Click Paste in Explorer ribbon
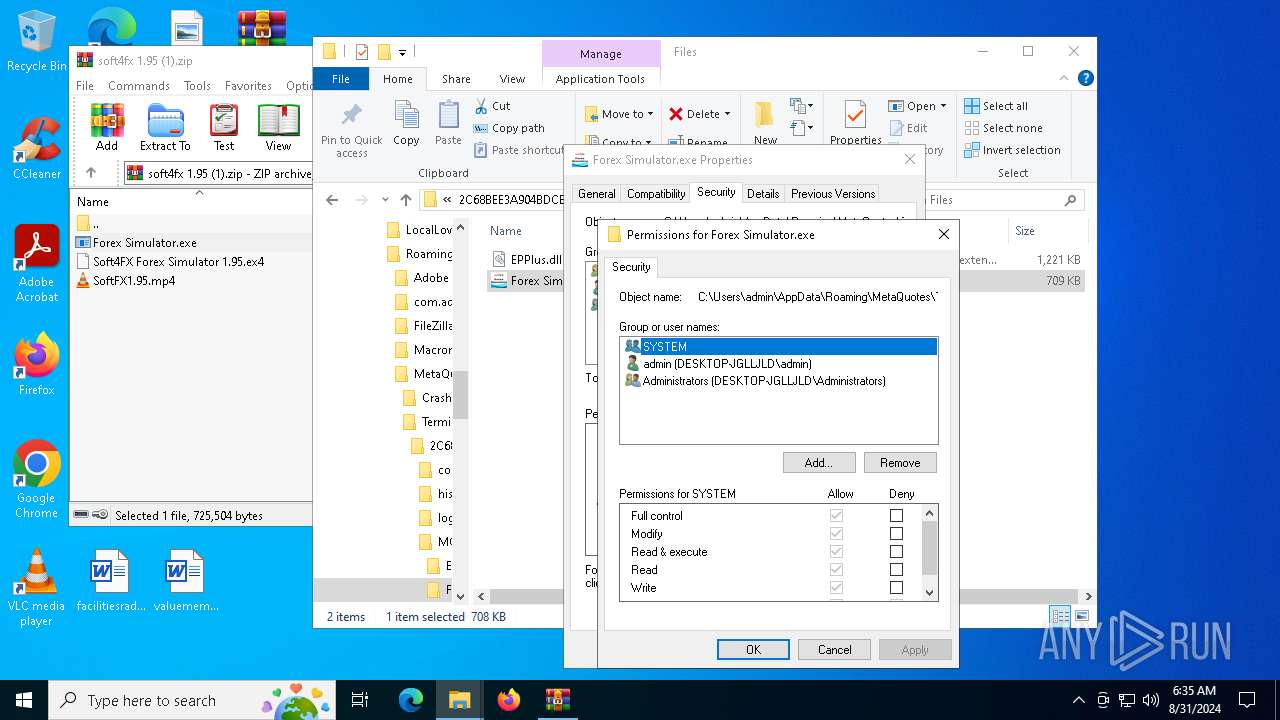The height and width of the screenshot is (720, 1280). pyautogui.click(x=448, y=124)
